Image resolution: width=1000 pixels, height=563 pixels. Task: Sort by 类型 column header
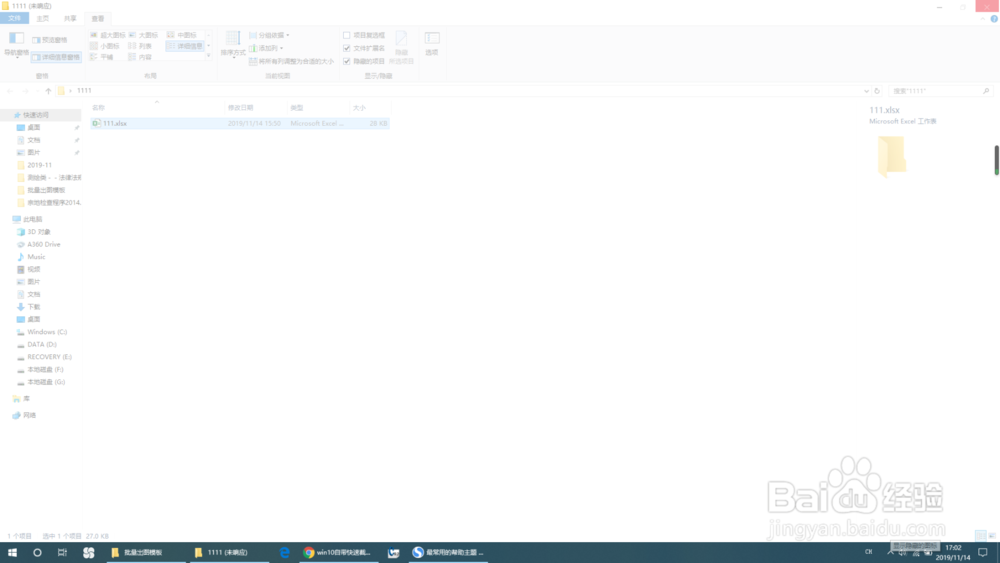pyautogui.click(x=318, y=108)
